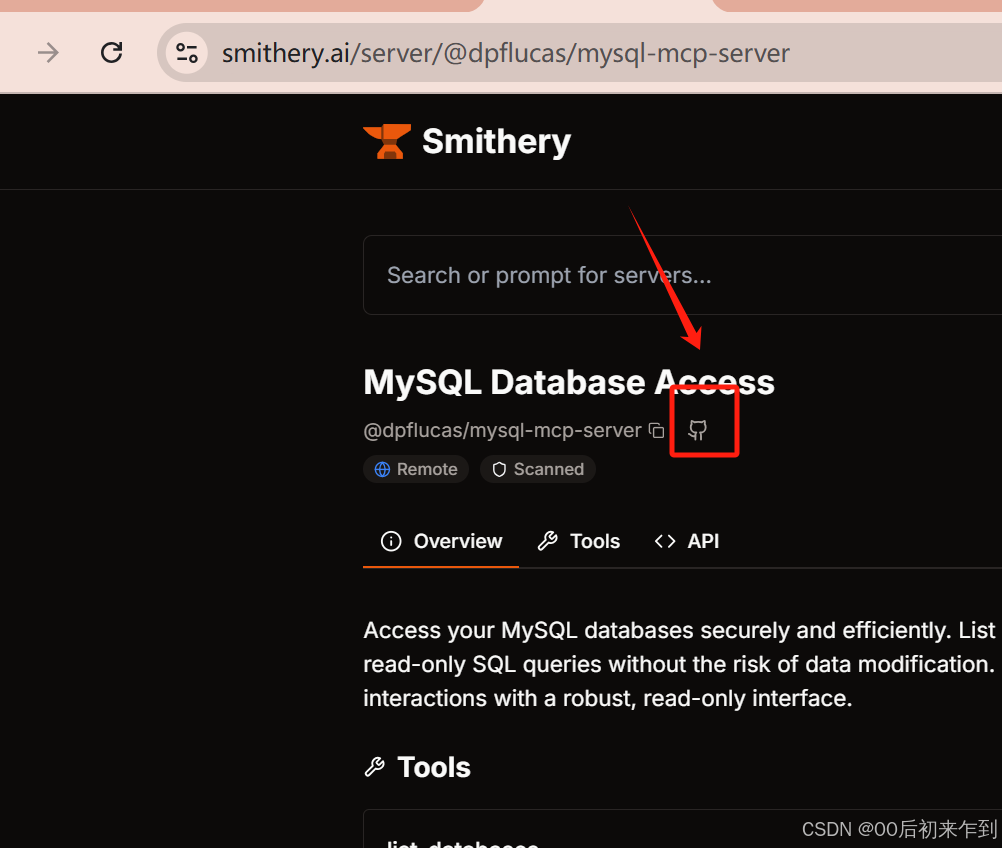The width and height of the screenshot is (1002, 848).
Task: Click the shield icon on the Scanned badge
Action: pos(498,469)
